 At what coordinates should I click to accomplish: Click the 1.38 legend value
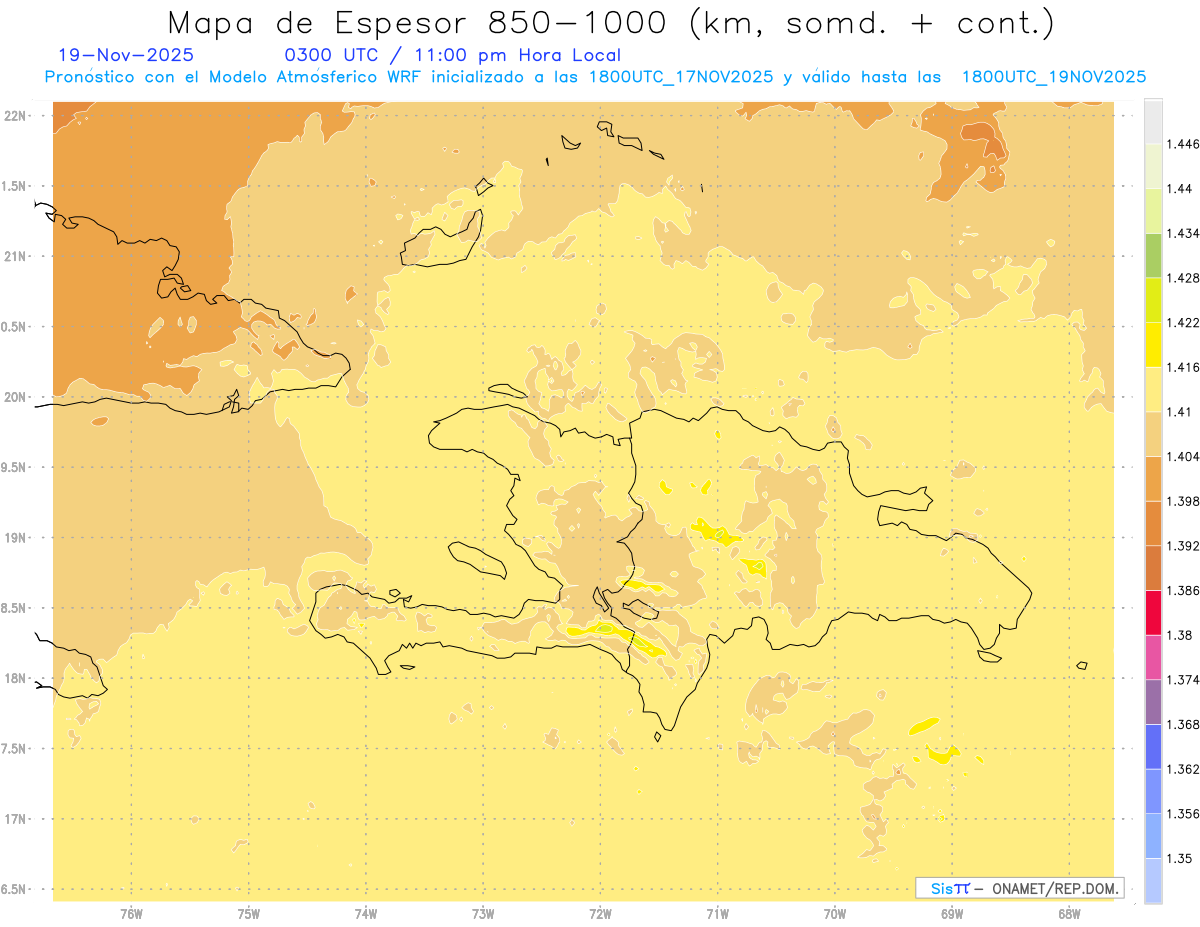[1180, 635]
